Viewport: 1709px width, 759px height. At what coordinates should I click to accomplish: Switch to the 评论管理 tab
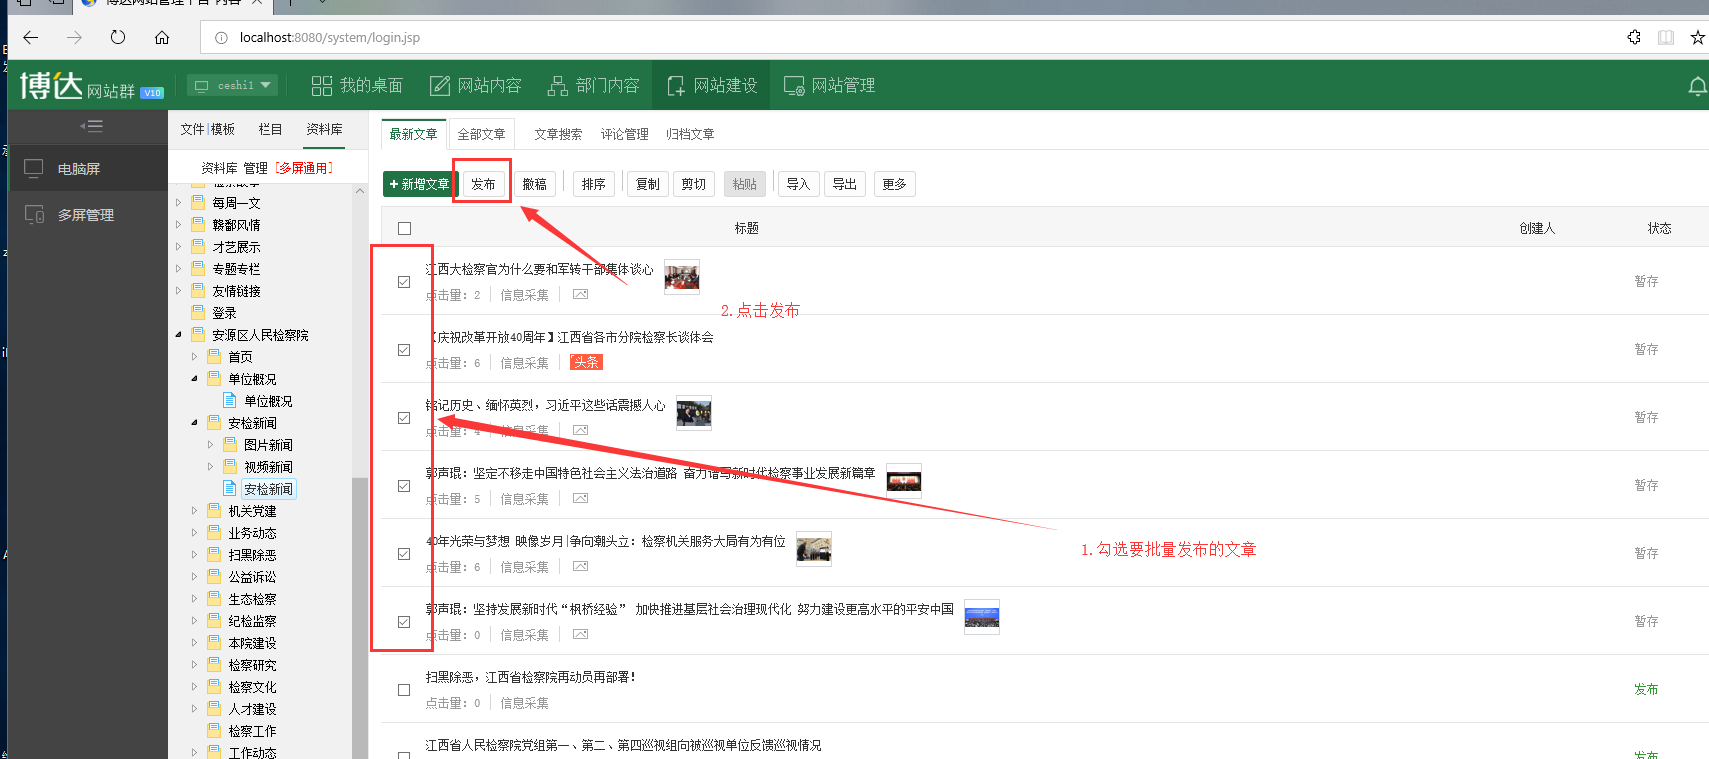click(x=625, y=134)
